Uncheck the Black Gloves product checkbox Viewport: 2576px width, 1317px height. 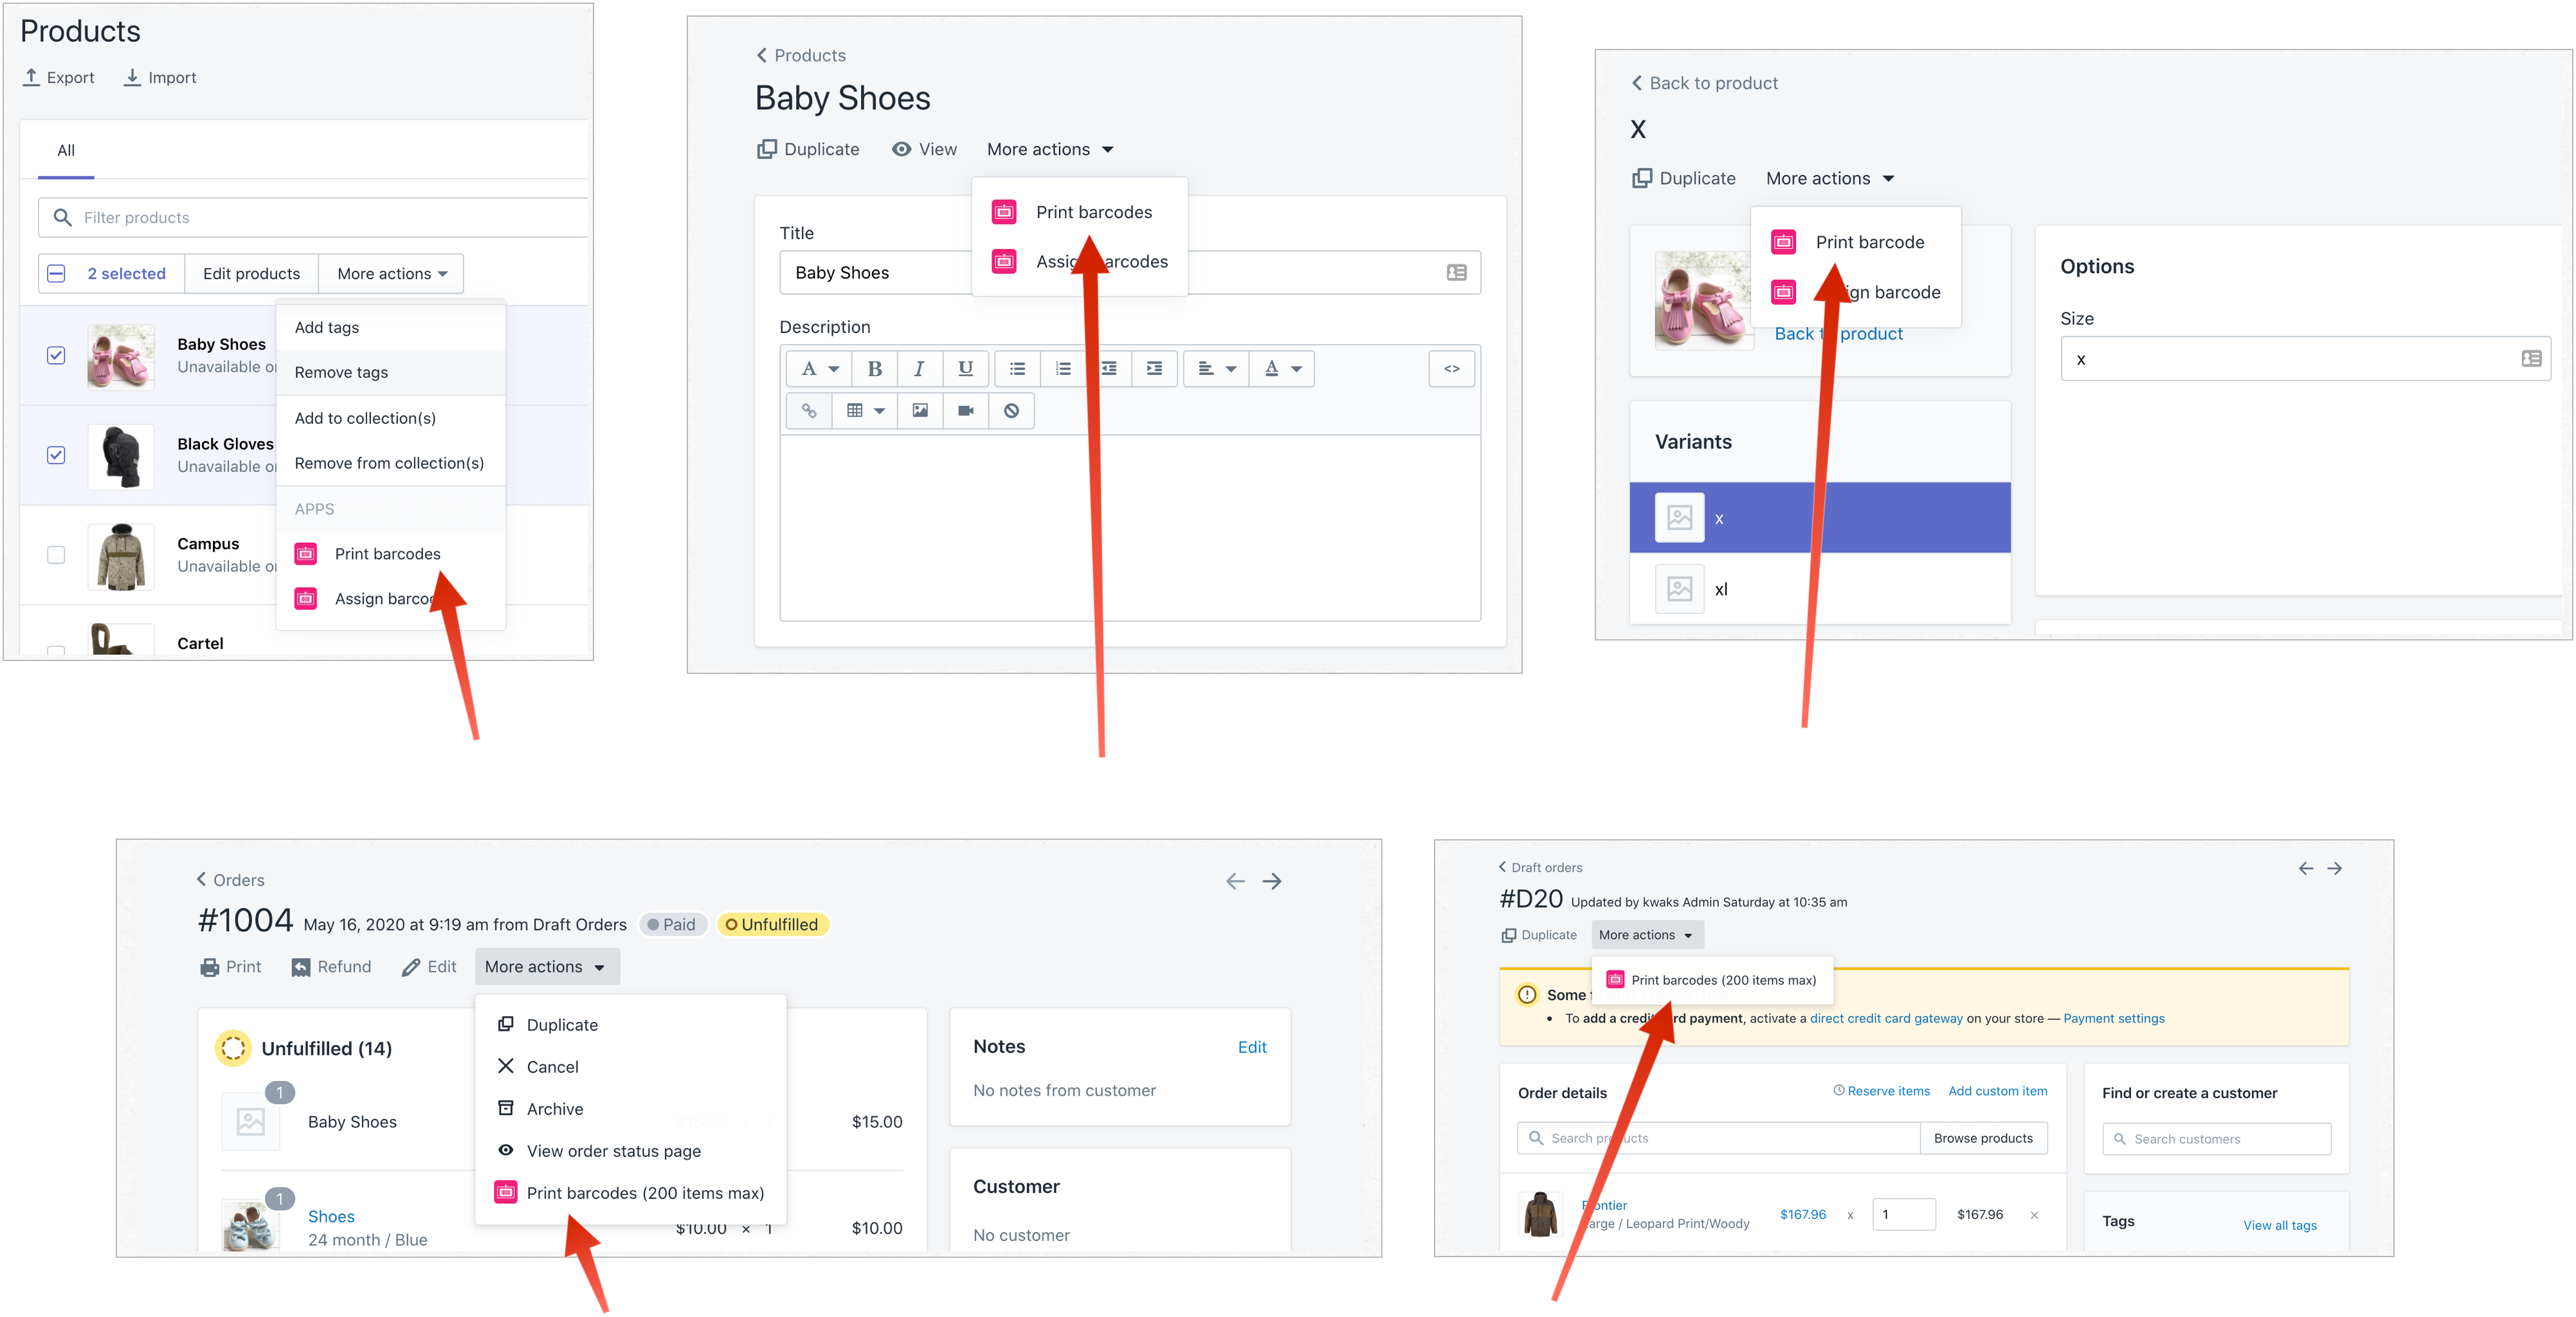pyautogui.click(x=56, y=455)
